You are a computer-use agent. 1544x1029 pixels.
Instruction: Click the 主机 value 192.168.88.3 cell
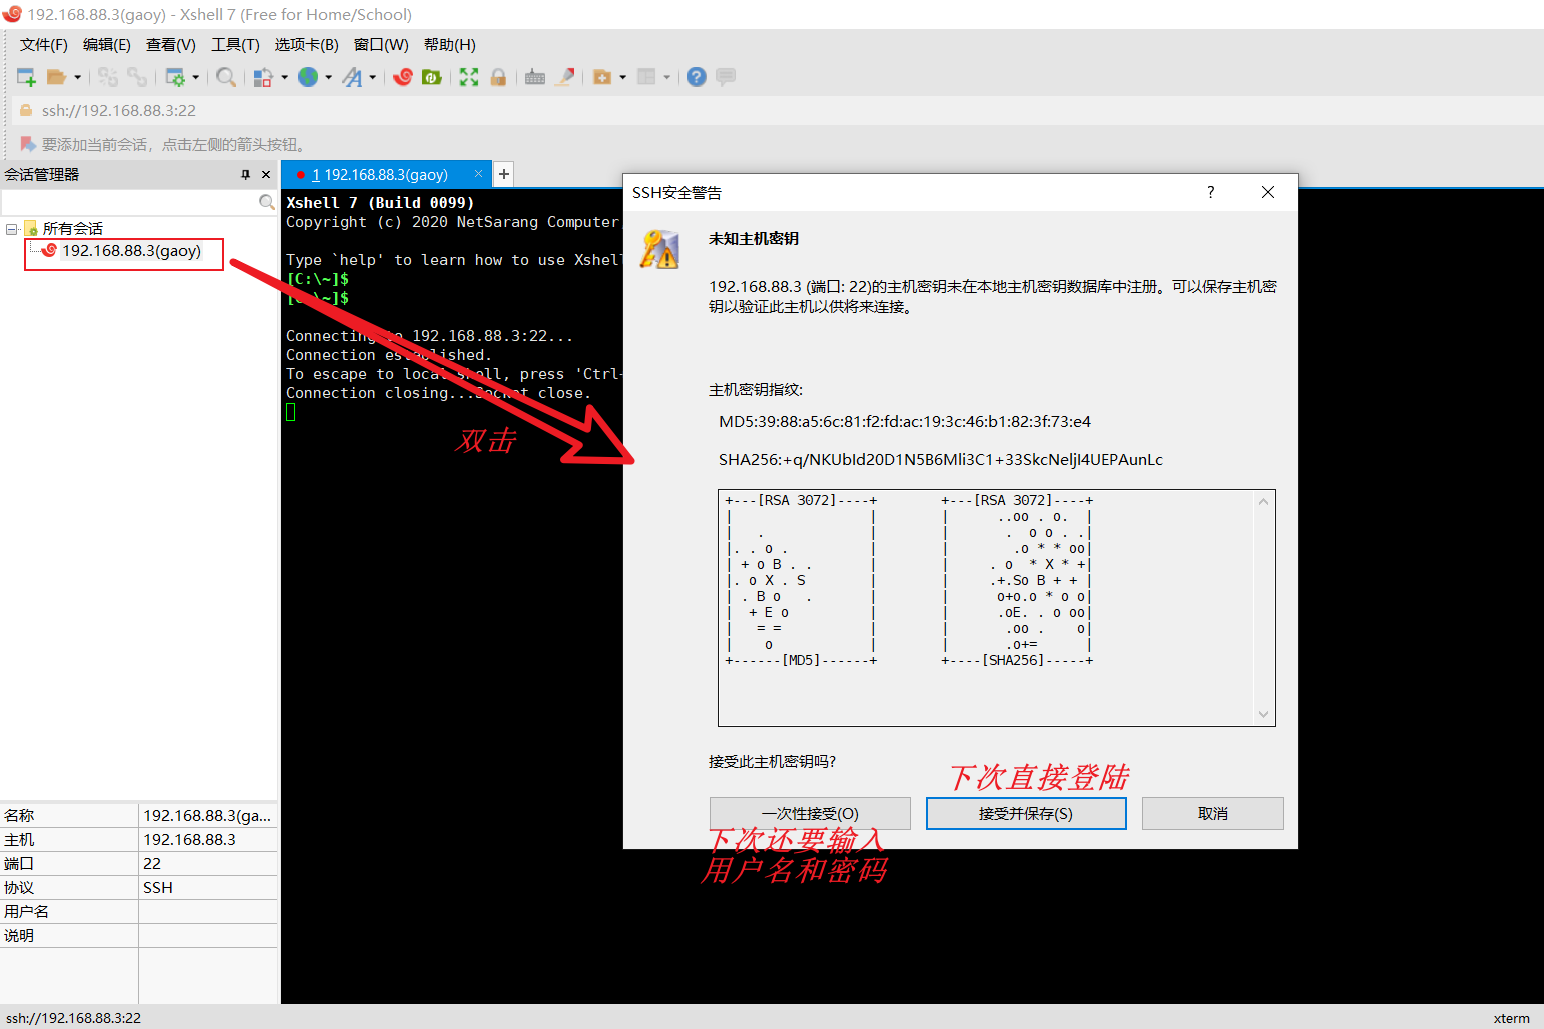tap(208, 840)
